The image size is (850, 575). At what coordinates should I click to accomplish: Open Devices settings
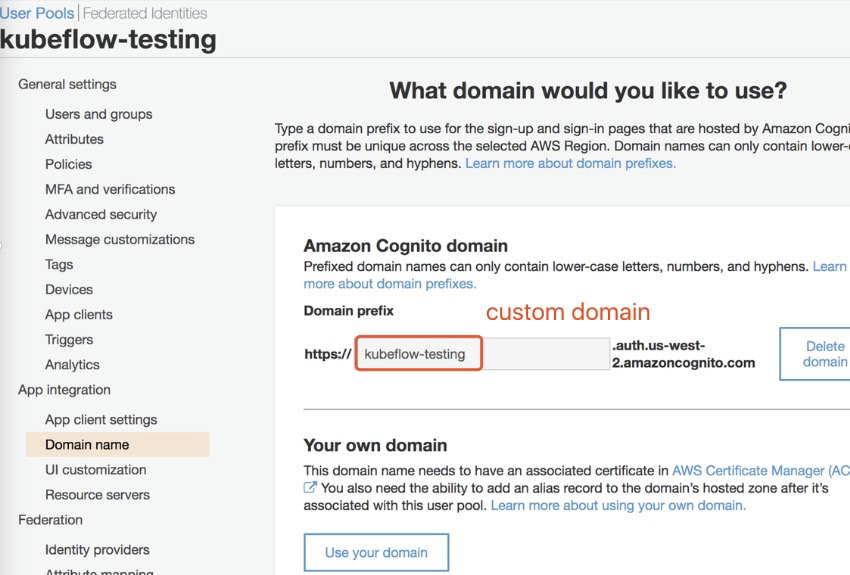(69, 289)
